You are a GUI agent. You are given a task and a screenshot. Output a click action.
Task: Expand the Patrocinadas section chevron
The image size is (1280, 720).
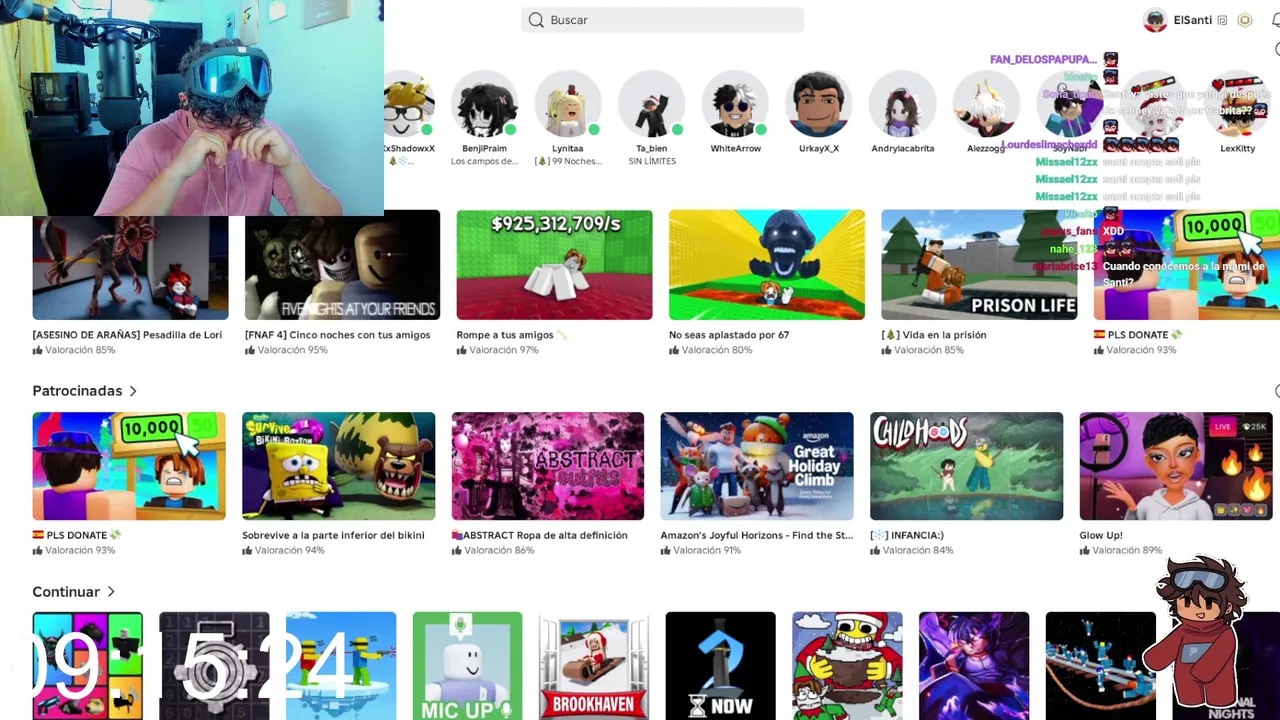(132, 391)
